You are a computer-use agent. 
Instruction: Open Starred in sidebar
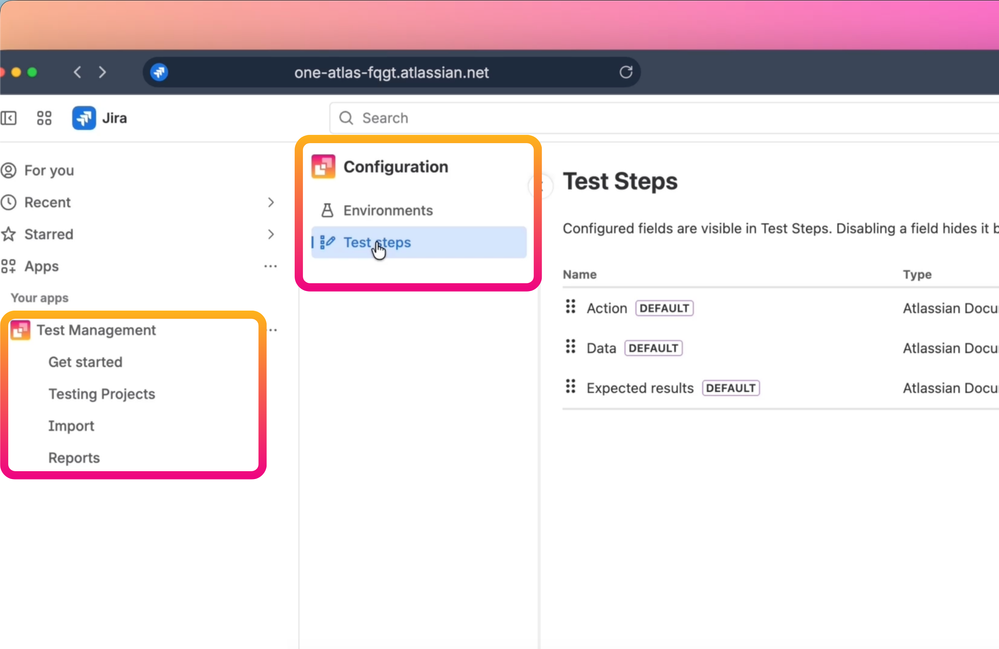point(49,234)
